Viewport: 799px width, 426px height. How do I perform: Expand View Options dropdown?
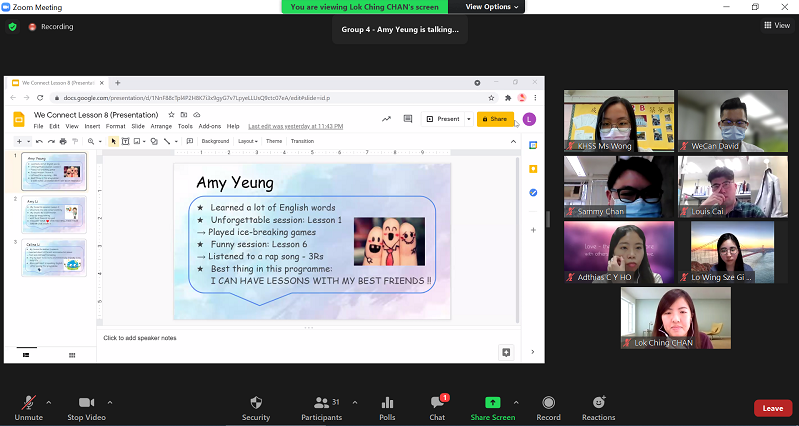(x=494, y=7)
